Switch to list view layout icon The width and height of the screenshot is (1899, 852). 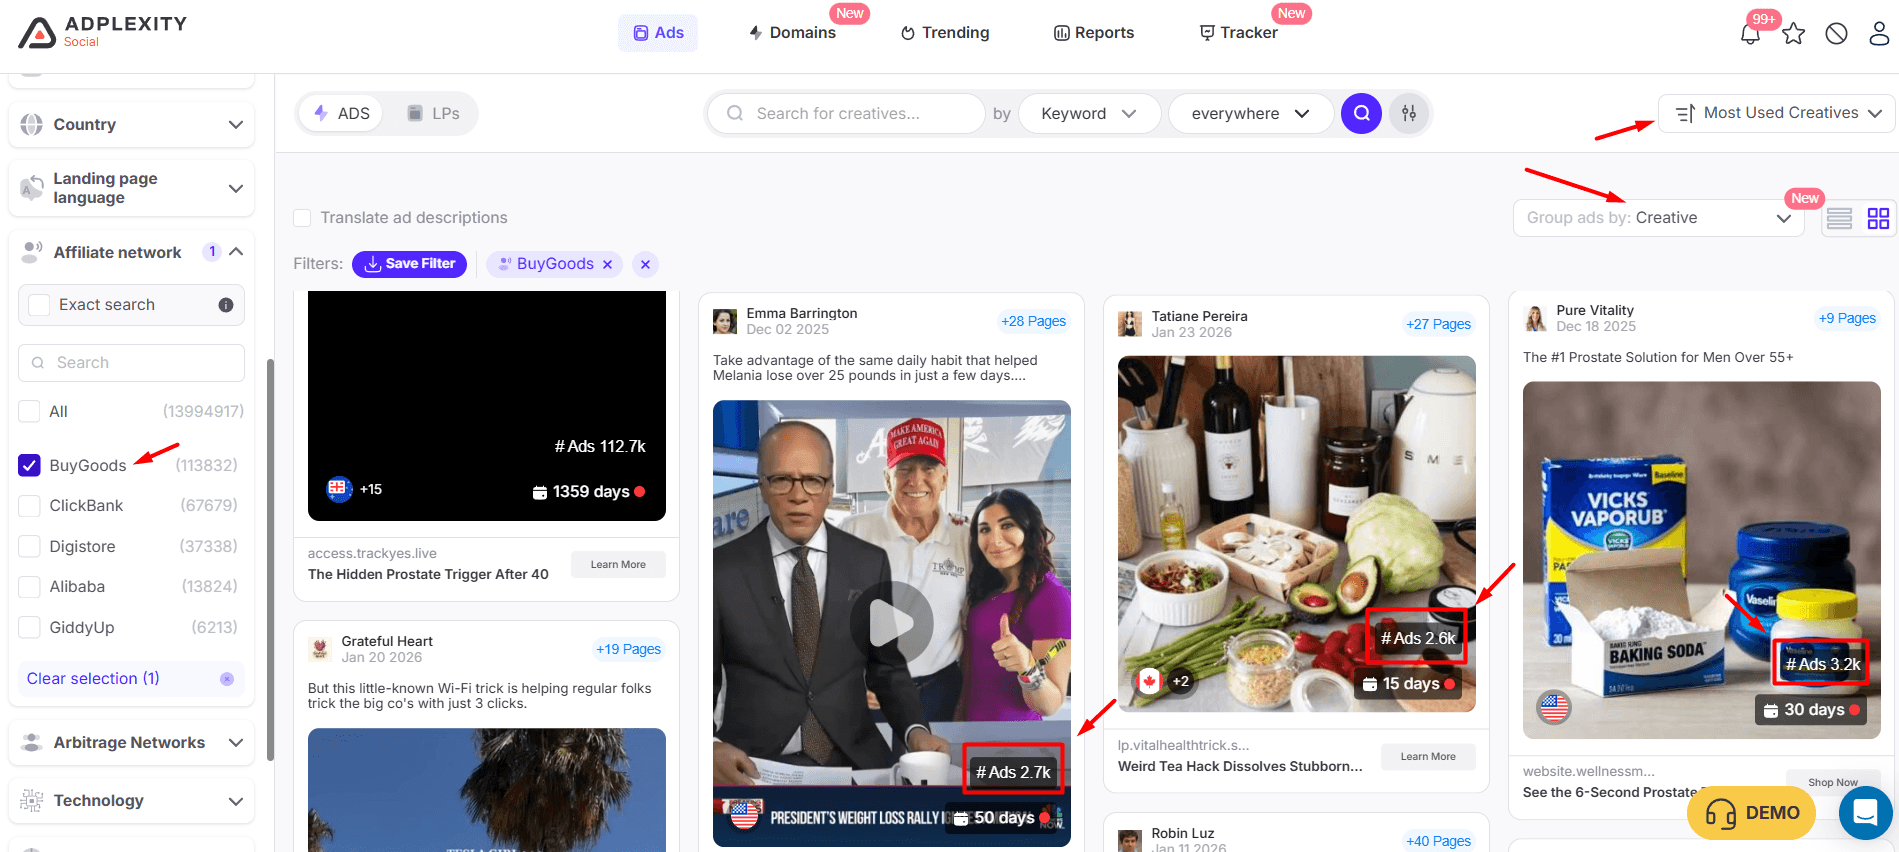[x=1839, y=218]
